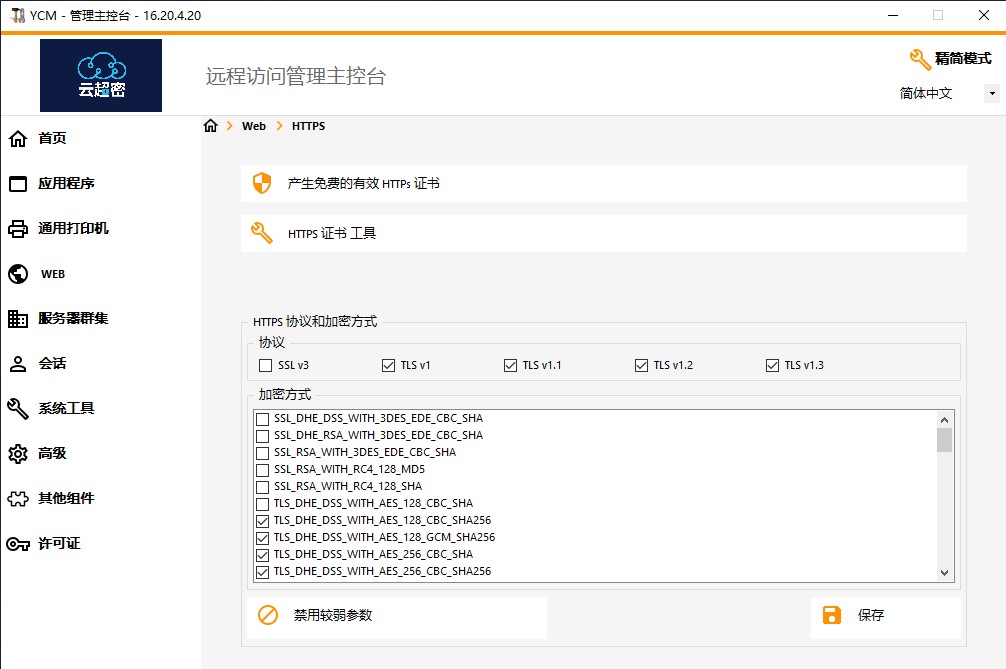Check SSL_RSA_WITH_3DES_EDE_CBC_SHA cipher
Screen dimensions: 1006x669
pyautogui.click(x=262, y=453)
